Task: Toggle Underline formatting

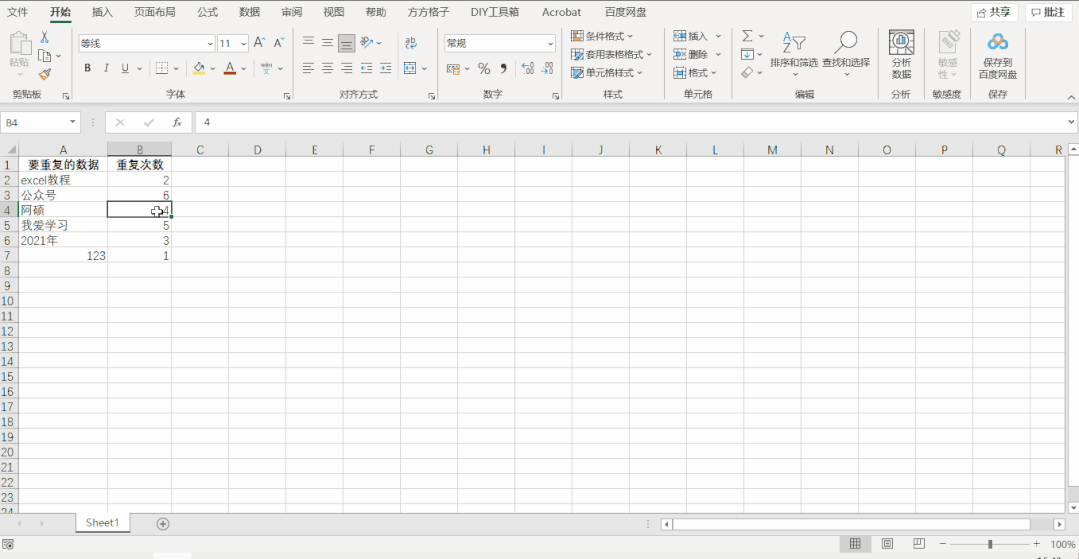Action: (125, 68)
